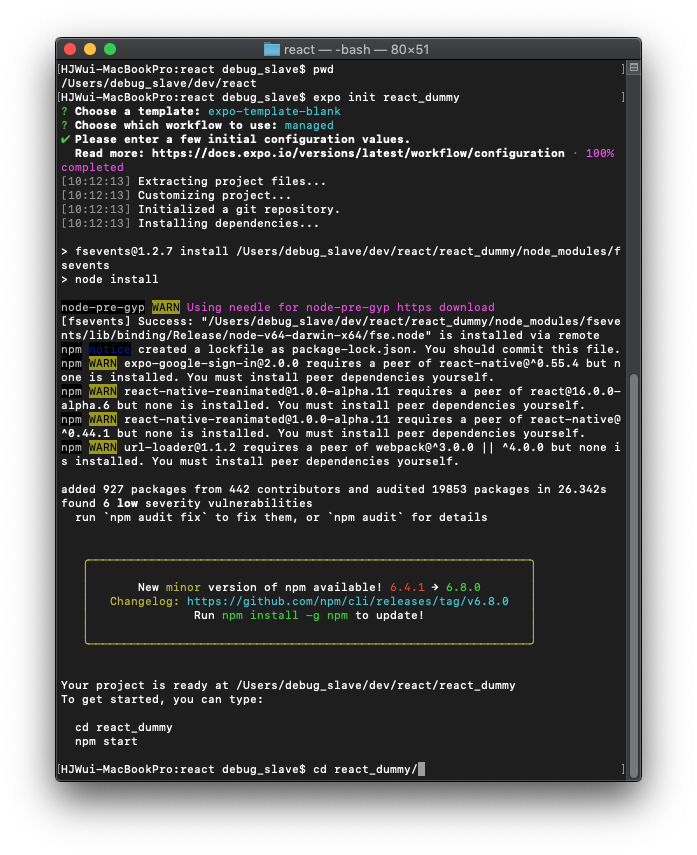Click the blue 'notice' label
697x855 pixels.
pyautogui.click(x=110, y=349)
